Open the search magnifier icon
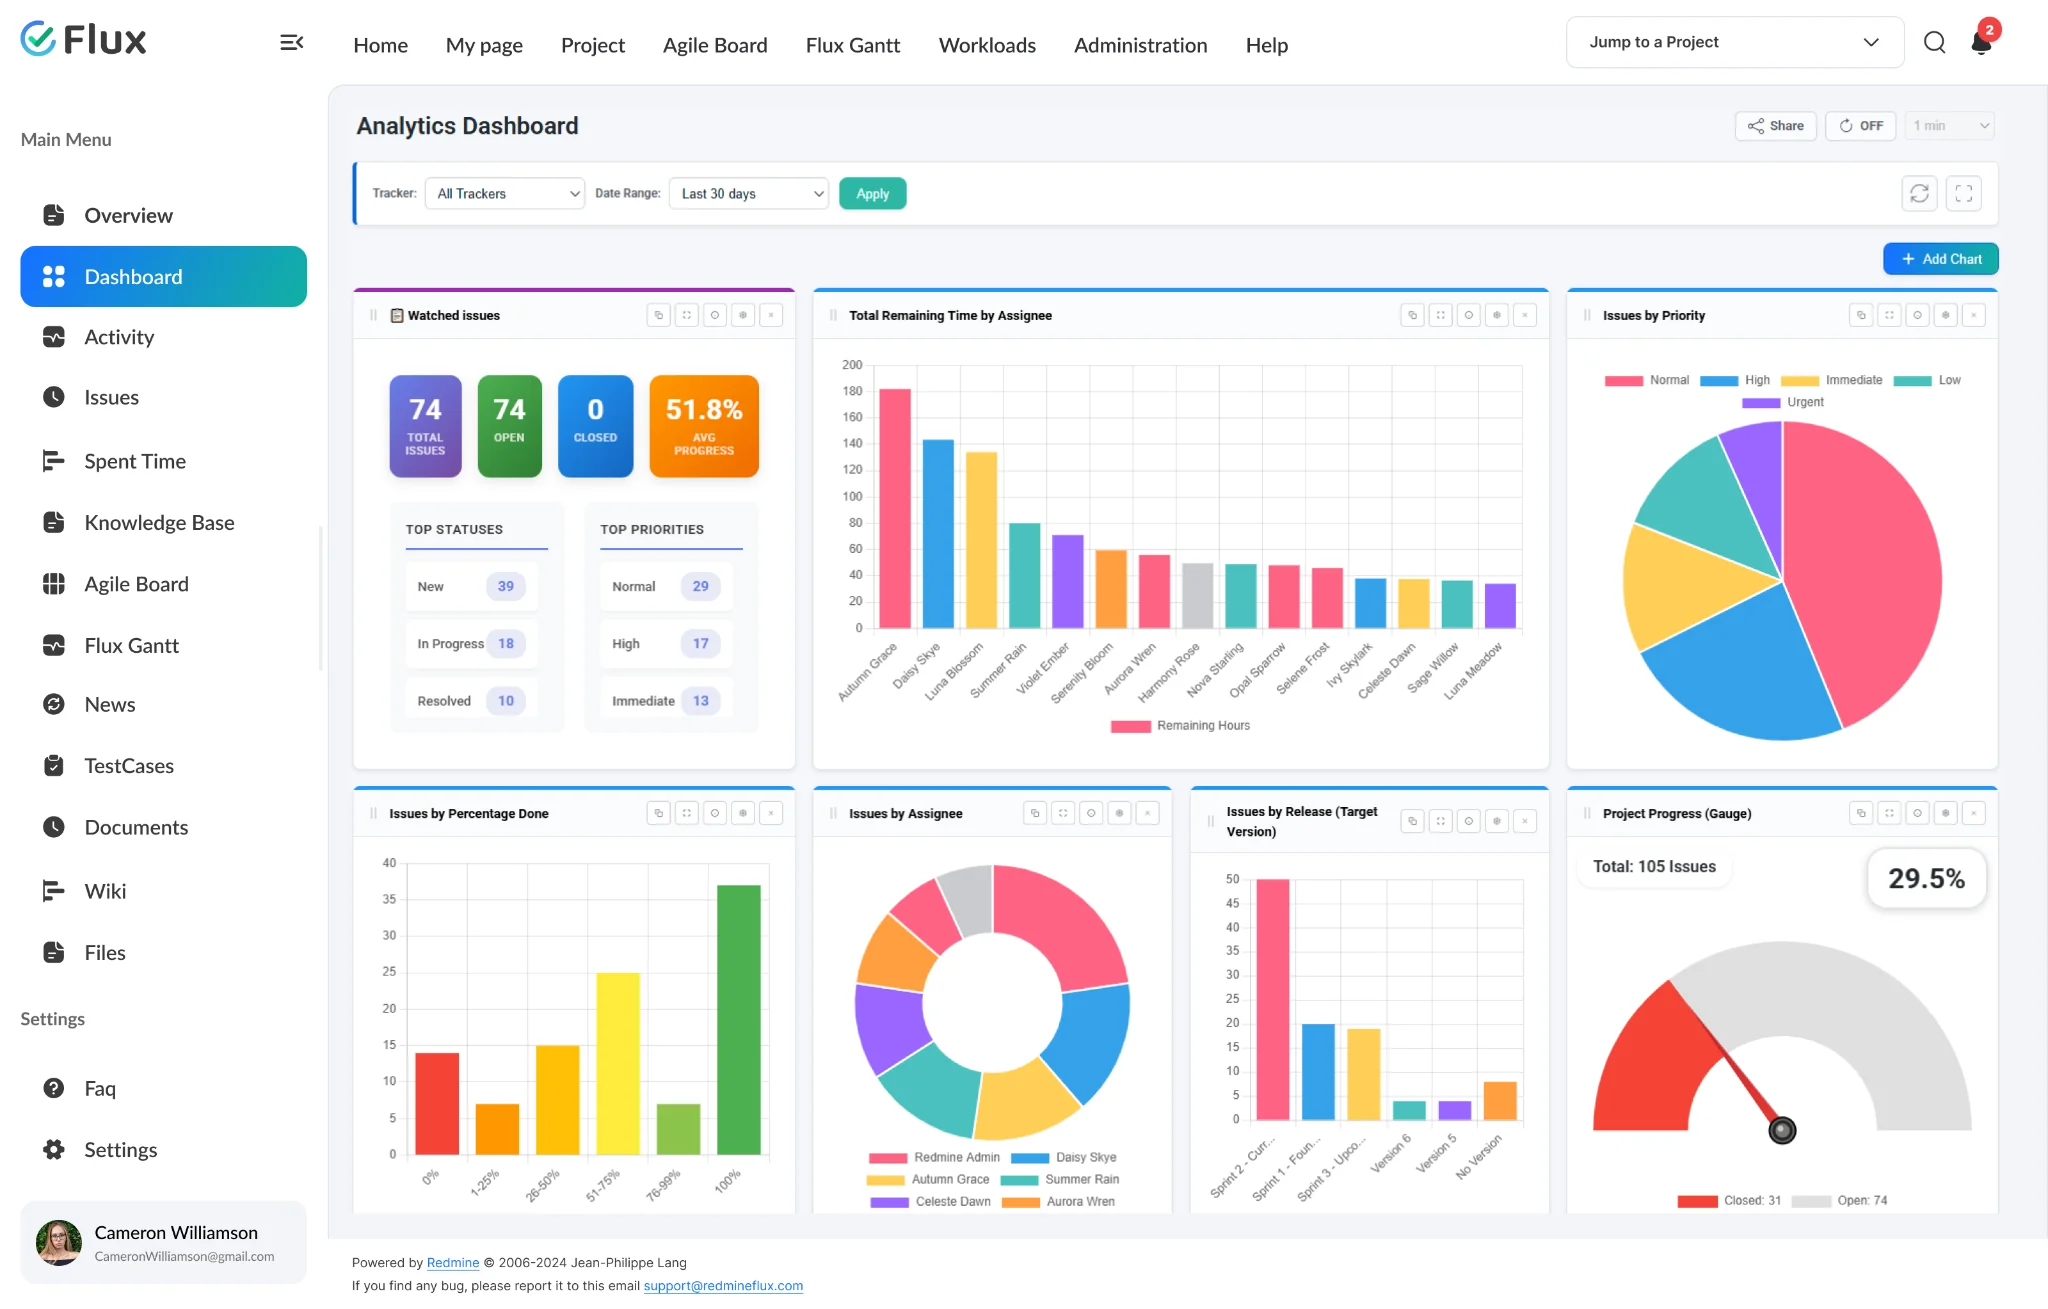The height and width of the screenshot is (1309, 2048). click(x=1934, y=42)
